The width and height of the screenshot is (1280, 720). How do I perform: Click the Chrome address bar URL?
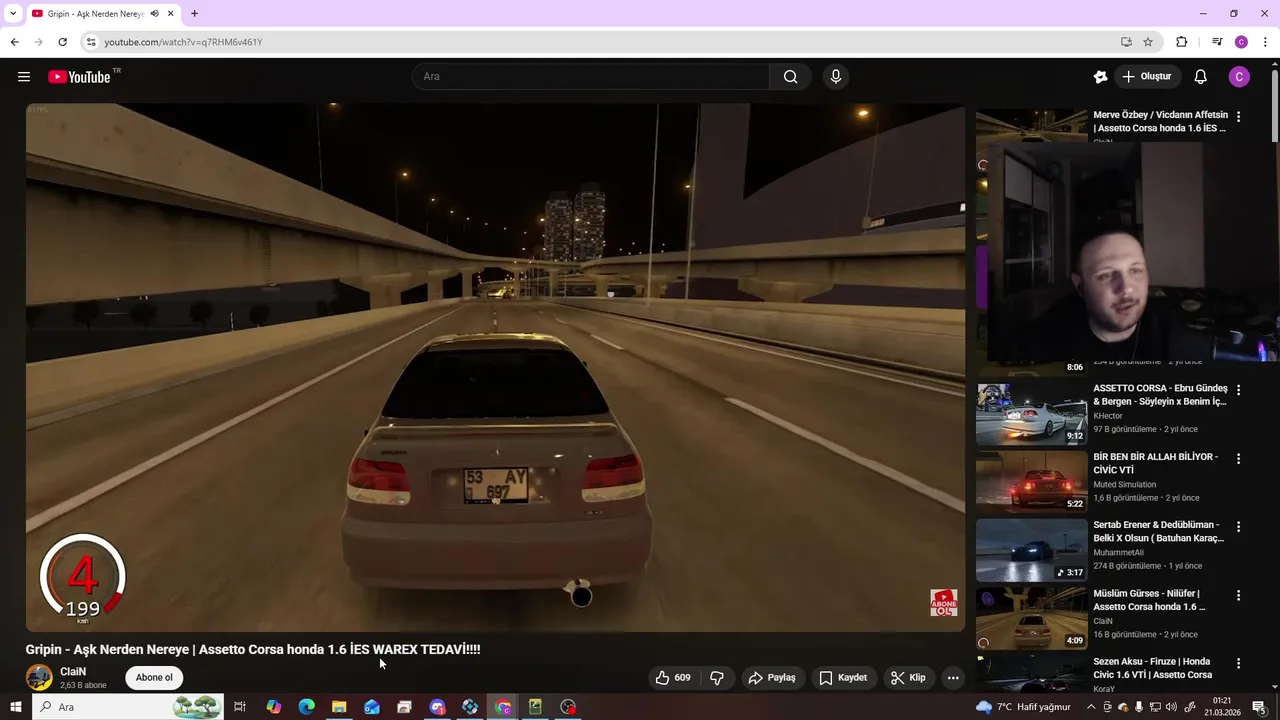pos(183,42)
